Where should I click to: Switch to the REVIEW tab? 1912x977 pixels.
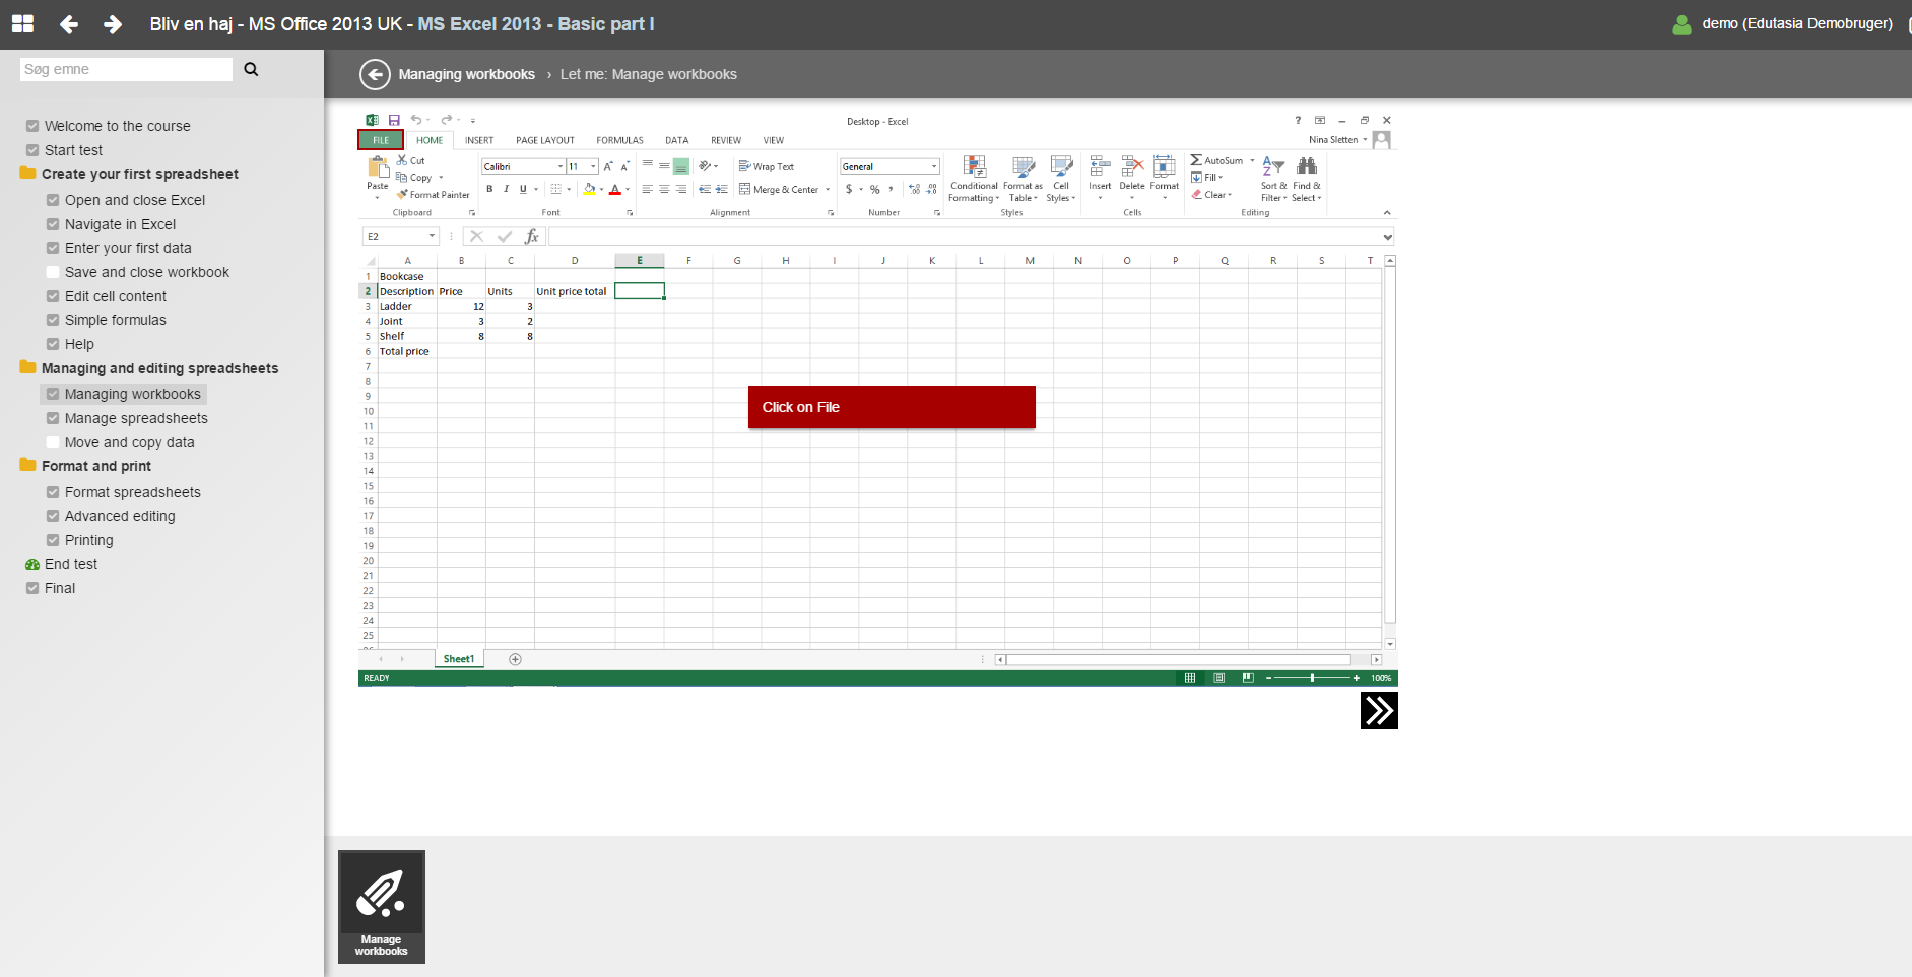point(726,140)
